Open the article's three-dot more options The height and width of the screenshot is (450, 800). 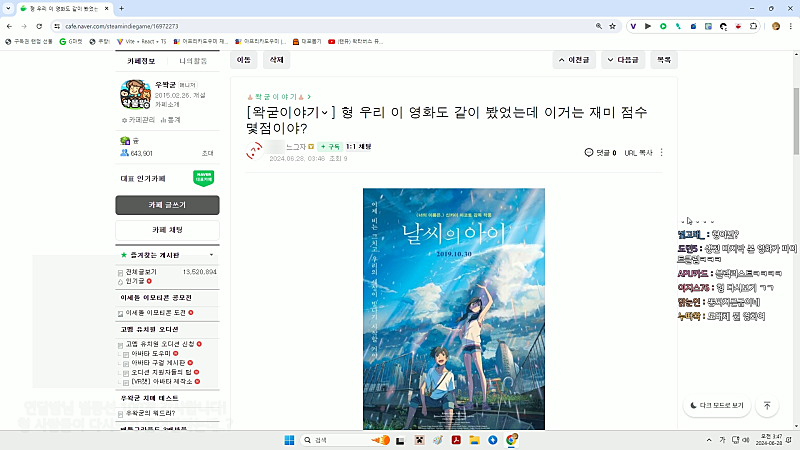(x=662, y=153)
